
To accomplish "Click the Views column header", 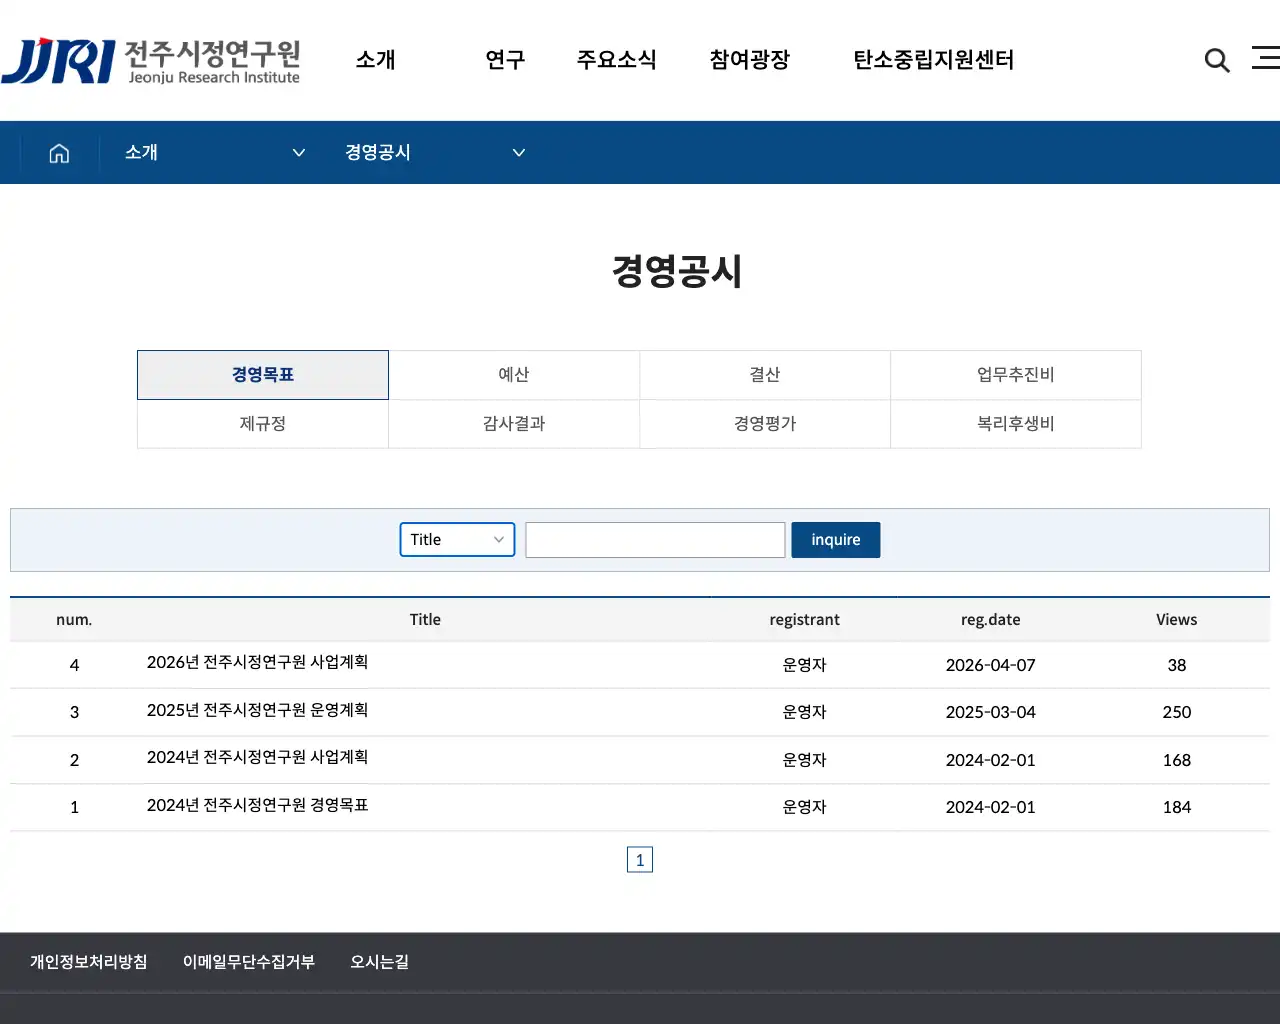I will coord(1177,620).
